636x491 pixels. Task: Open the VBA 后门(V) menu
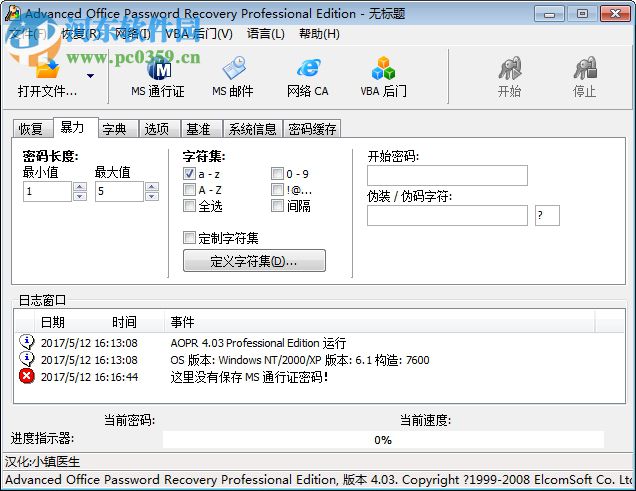[199, 34]
